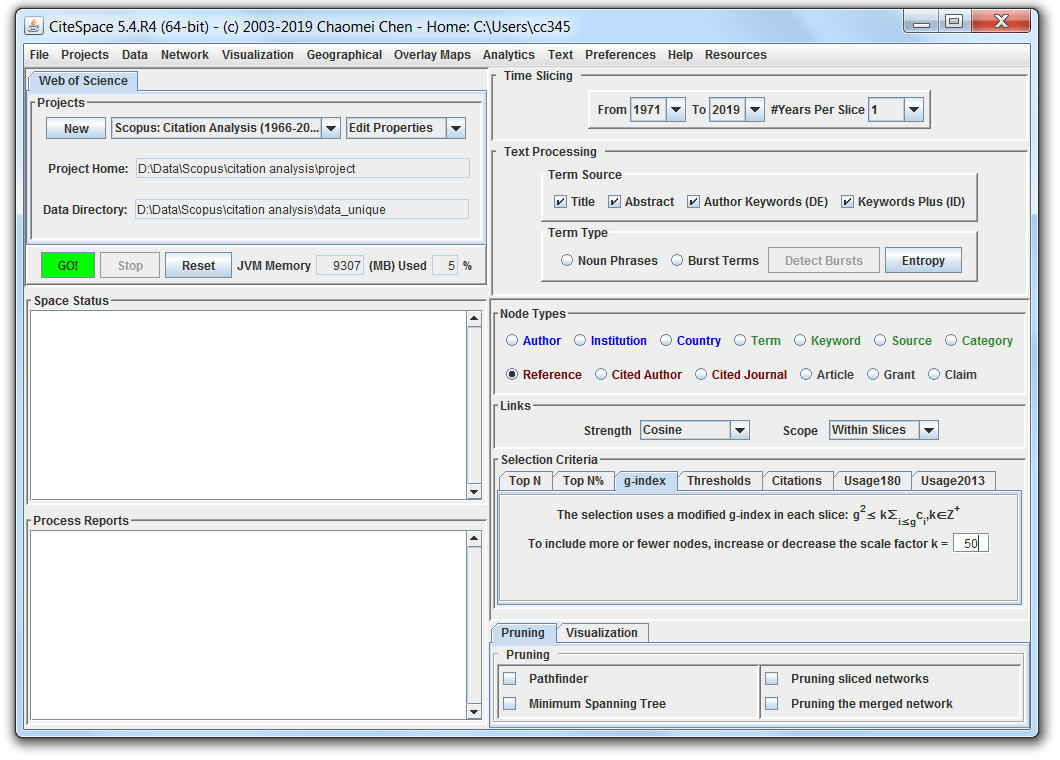Open the Overlay Maps menu
Viewport: 1060px width, 760px height.
(432, 55)
